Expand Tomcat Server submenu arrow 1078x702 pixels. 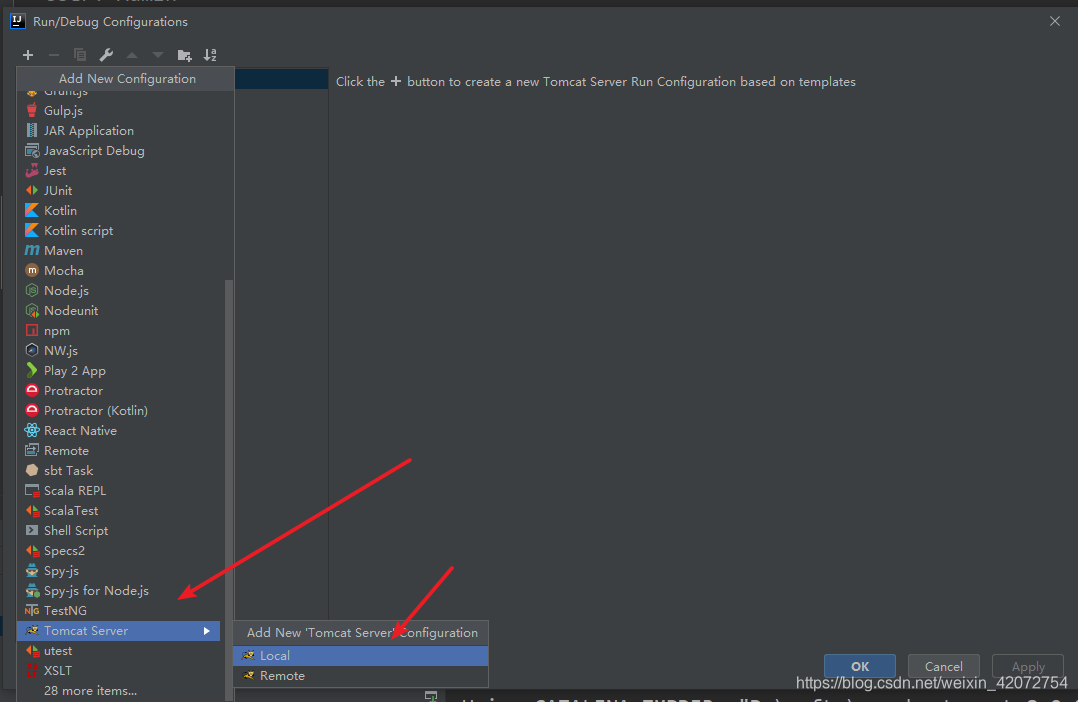[x=206, y=630]
